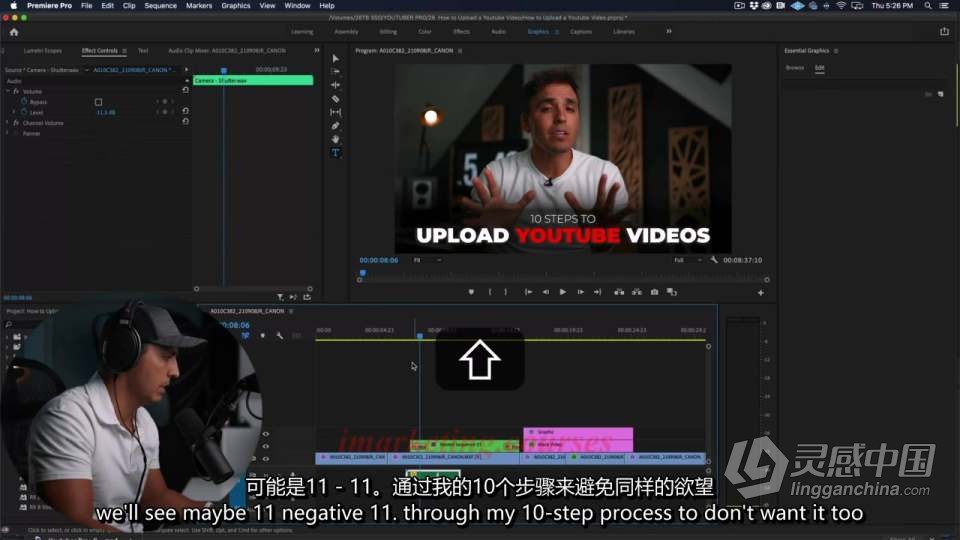Expand the Level parameter
Image resolution: width=960 pixels, height=540 pixels.
[x=14, y=112]
